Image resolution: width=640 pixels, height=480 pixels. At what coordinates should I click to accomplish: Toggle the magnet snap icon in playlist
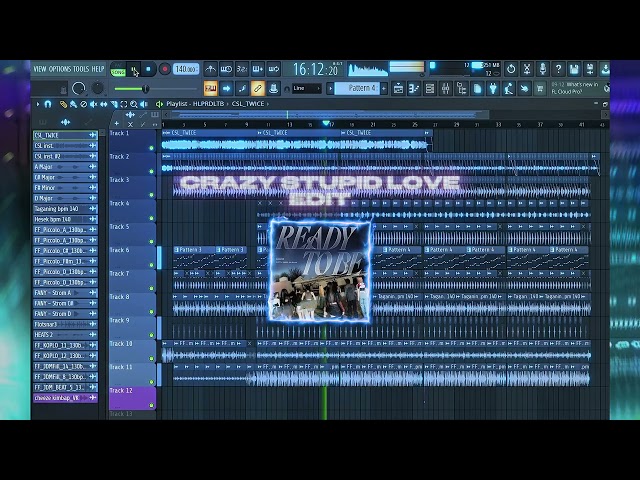point(48,104)
